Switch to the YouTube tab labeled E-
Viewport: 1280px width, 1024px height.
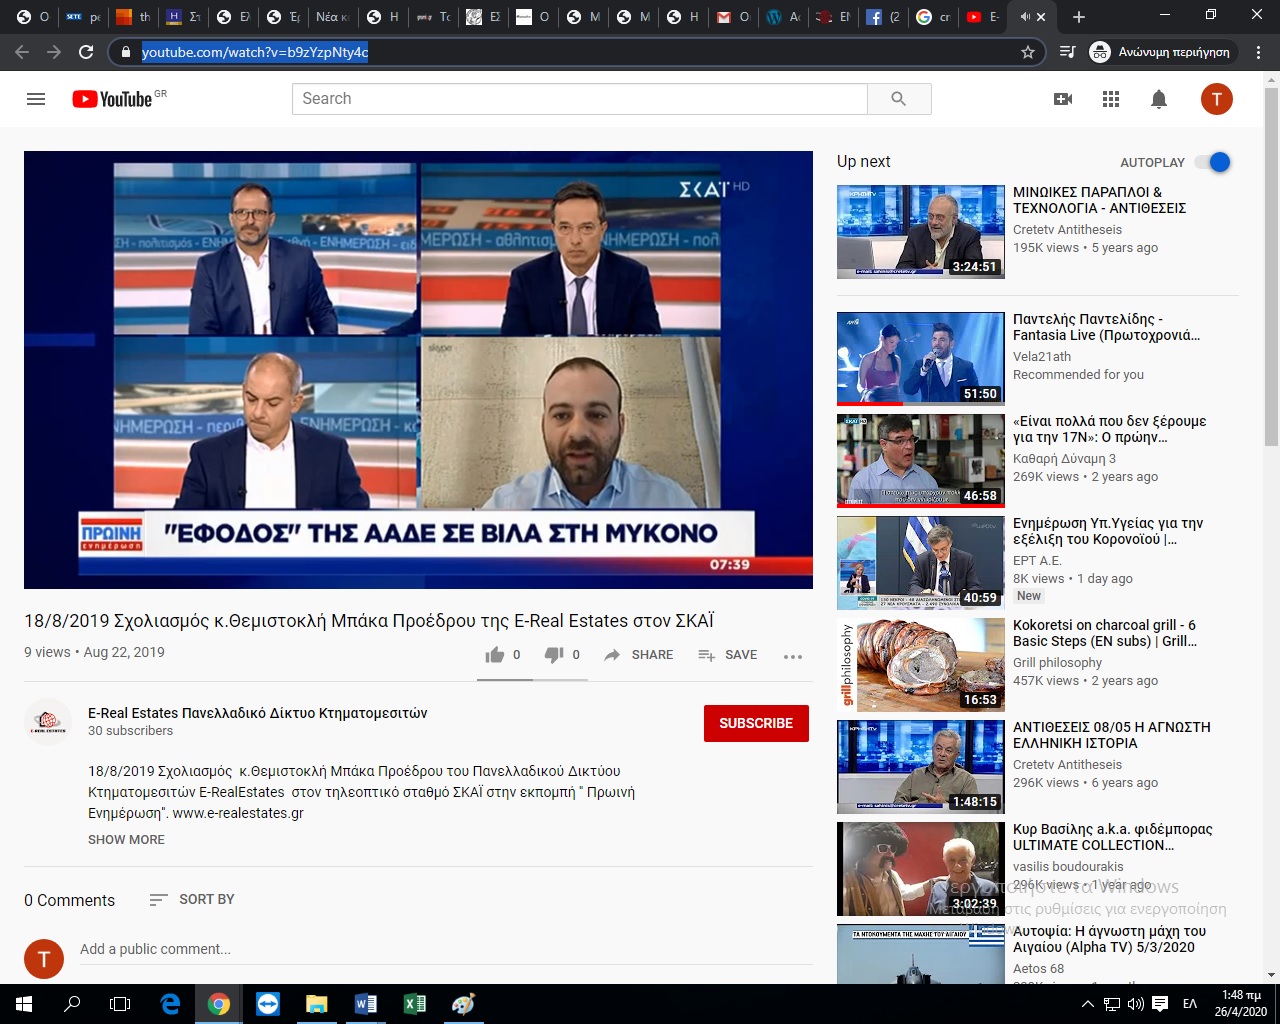click(984, 17)
